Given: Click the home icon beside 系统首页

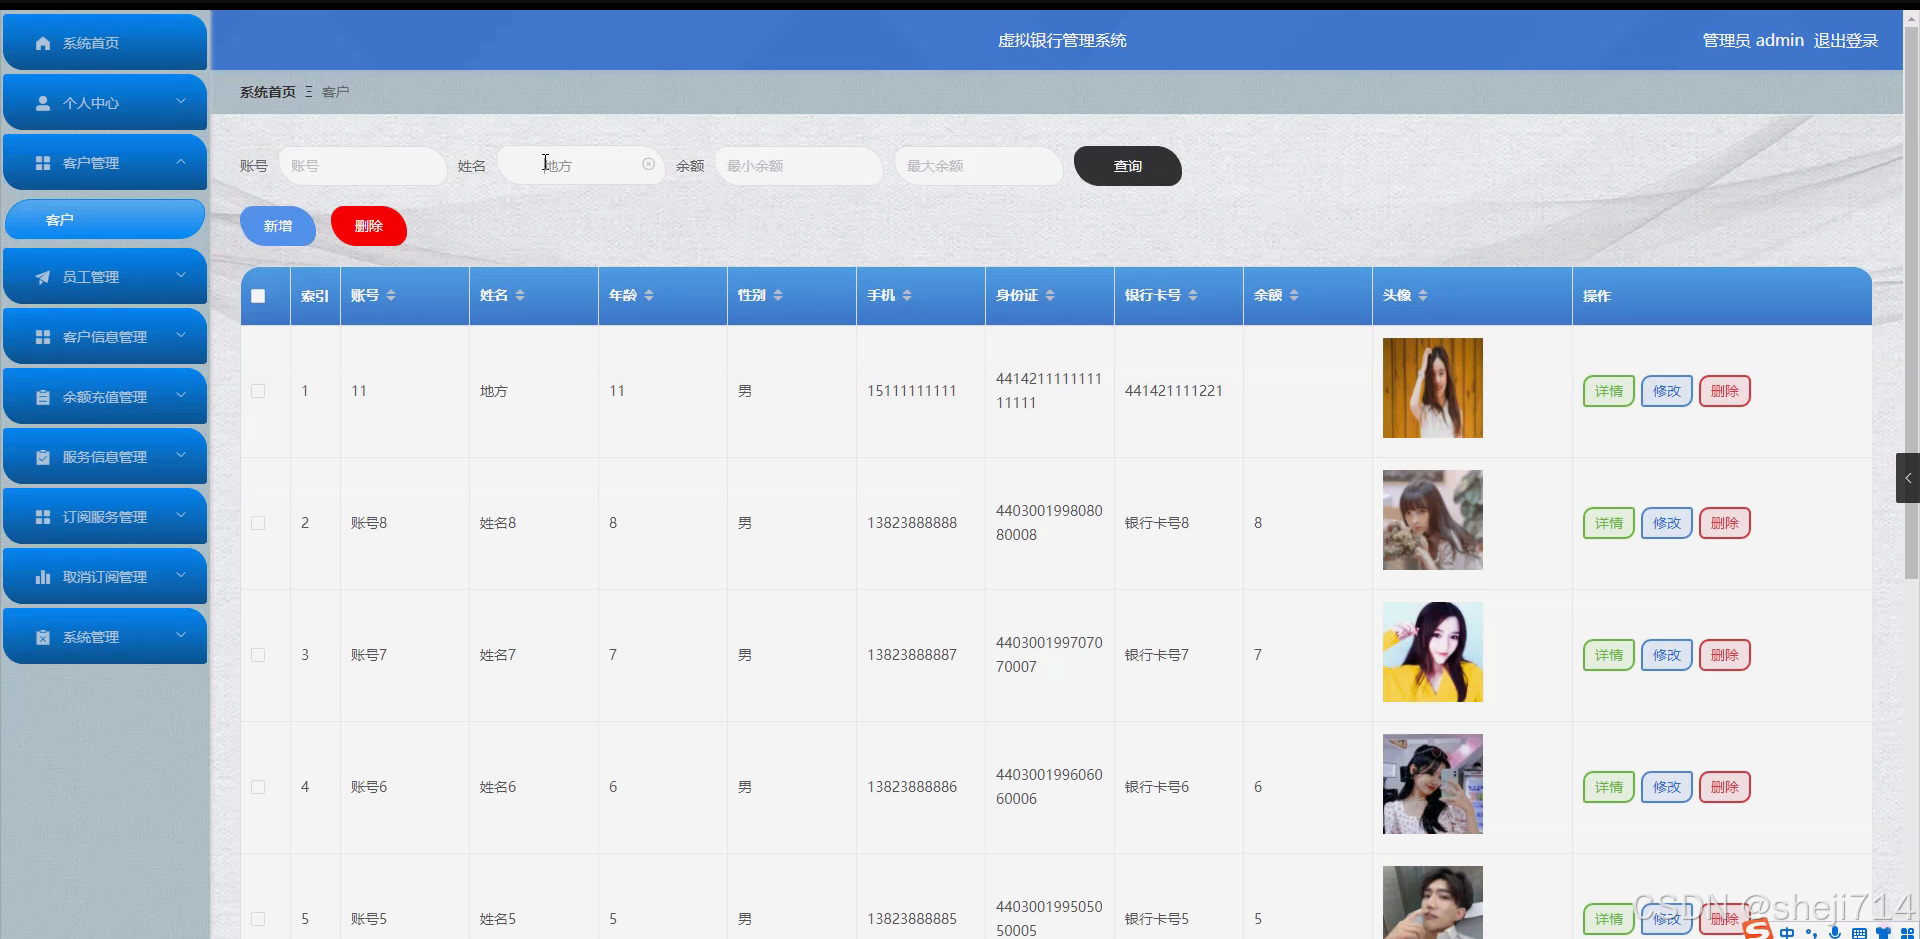Looking at the screenshot, I should [43, 43].
